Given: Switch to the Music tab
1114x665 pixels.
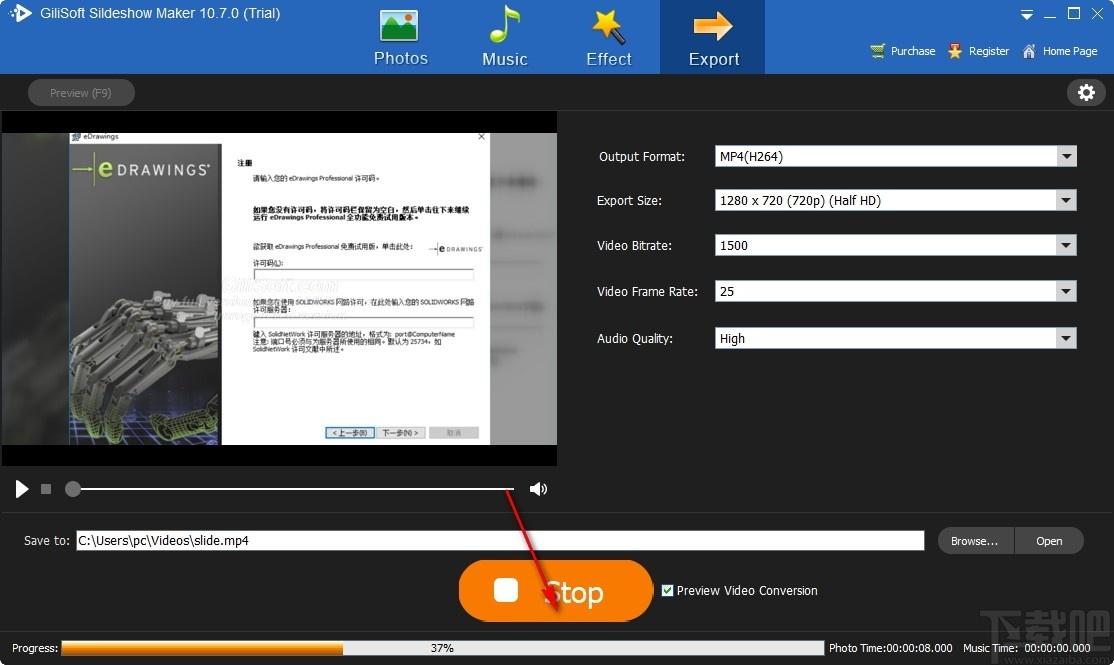Looking at the screenshot, I should point(504,38).
